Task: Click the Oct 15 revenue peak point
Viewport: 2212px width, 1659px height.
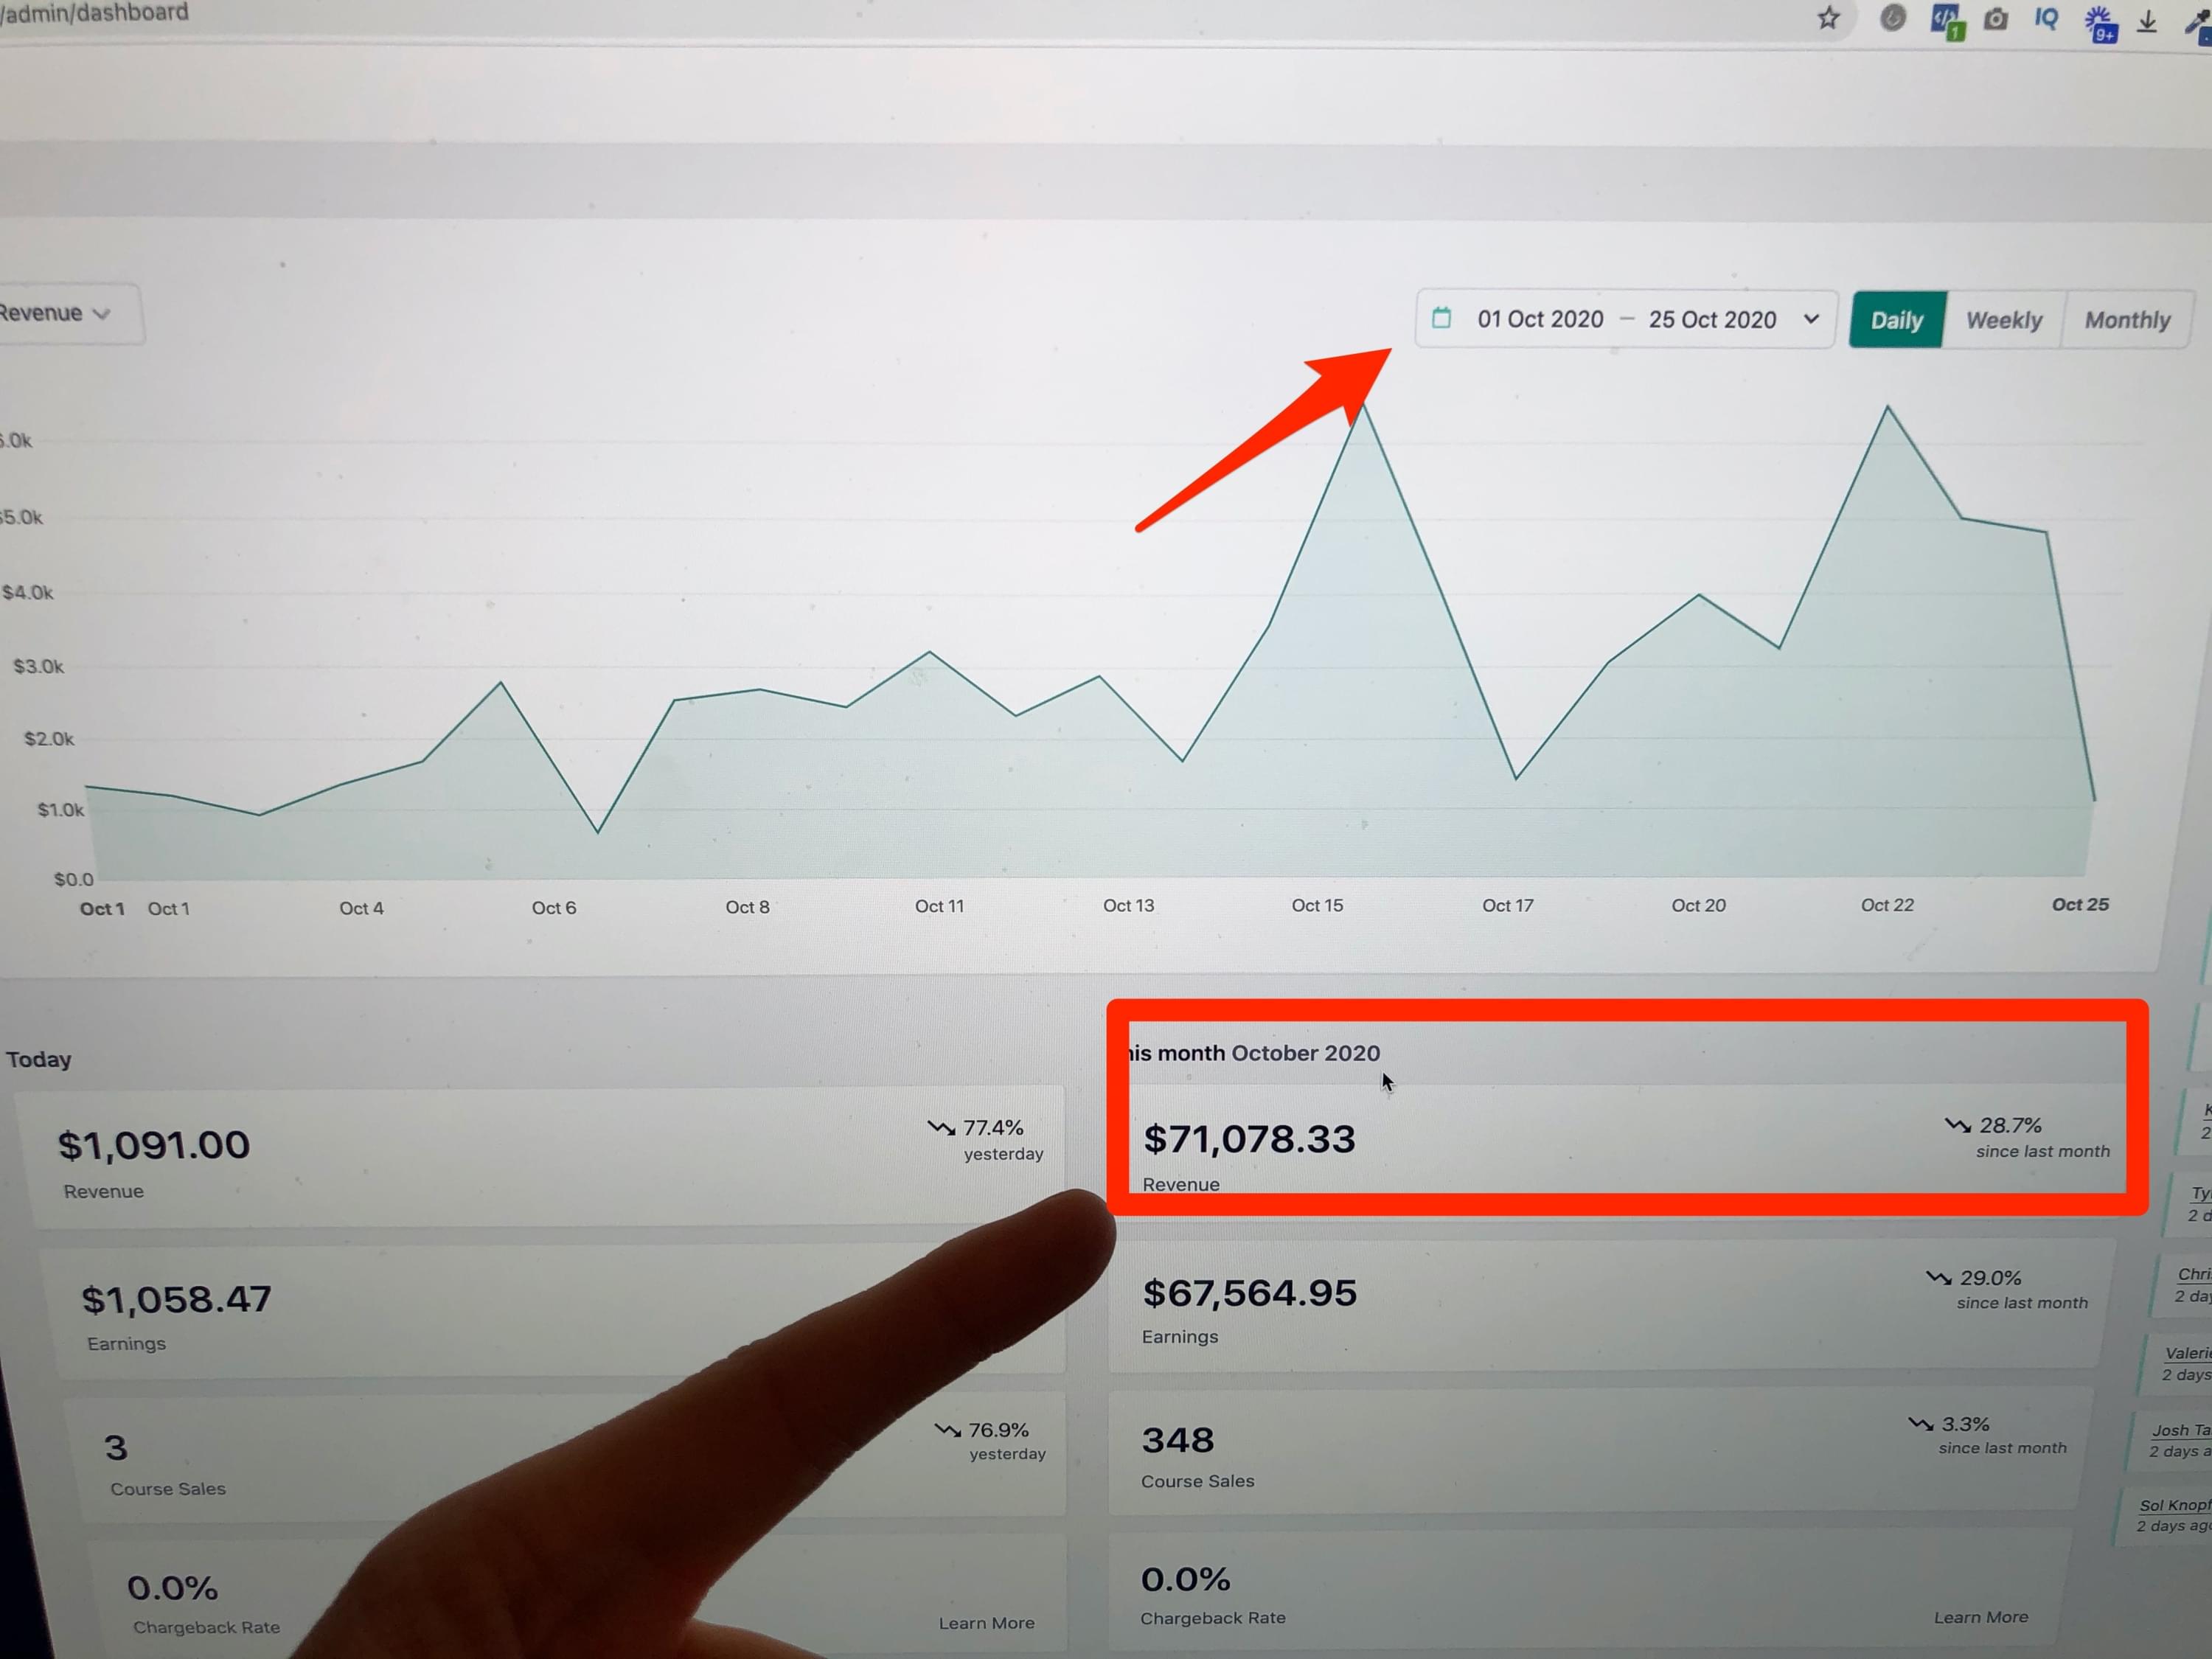Action: tap(1363, 406)
